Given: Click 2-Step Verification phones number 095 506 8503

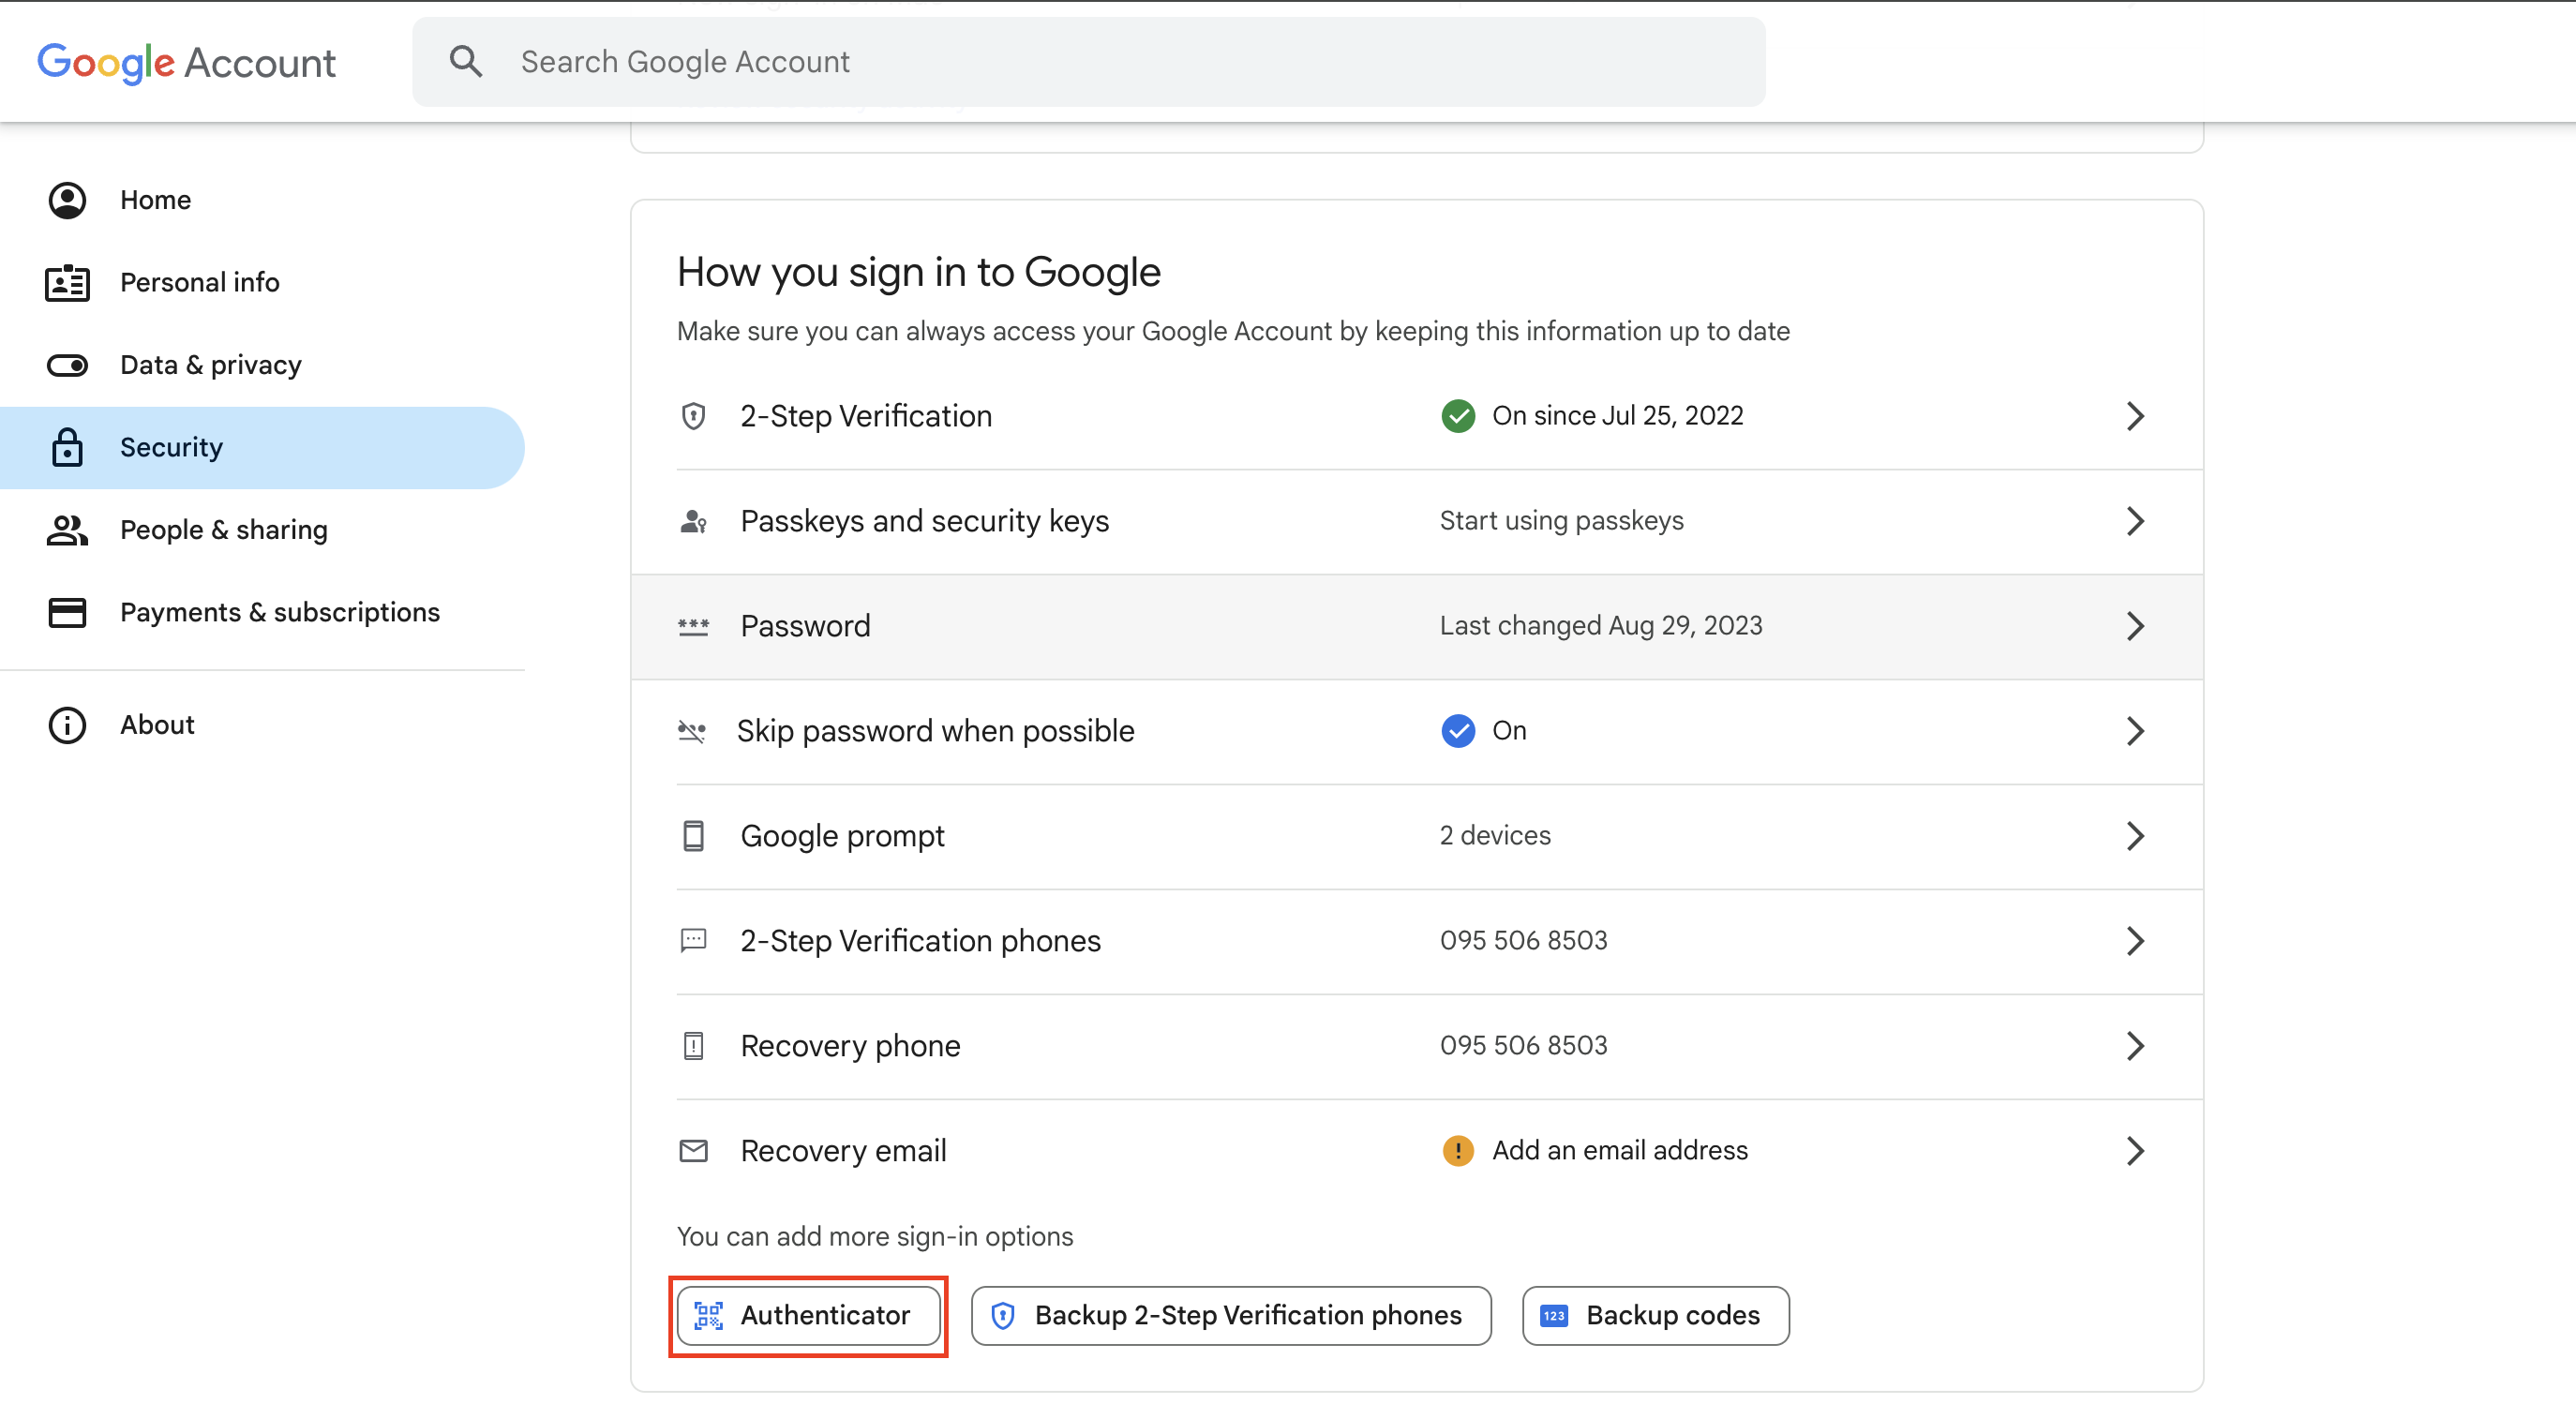Looking at the screenshot, I should click(x=1523, y=941).
